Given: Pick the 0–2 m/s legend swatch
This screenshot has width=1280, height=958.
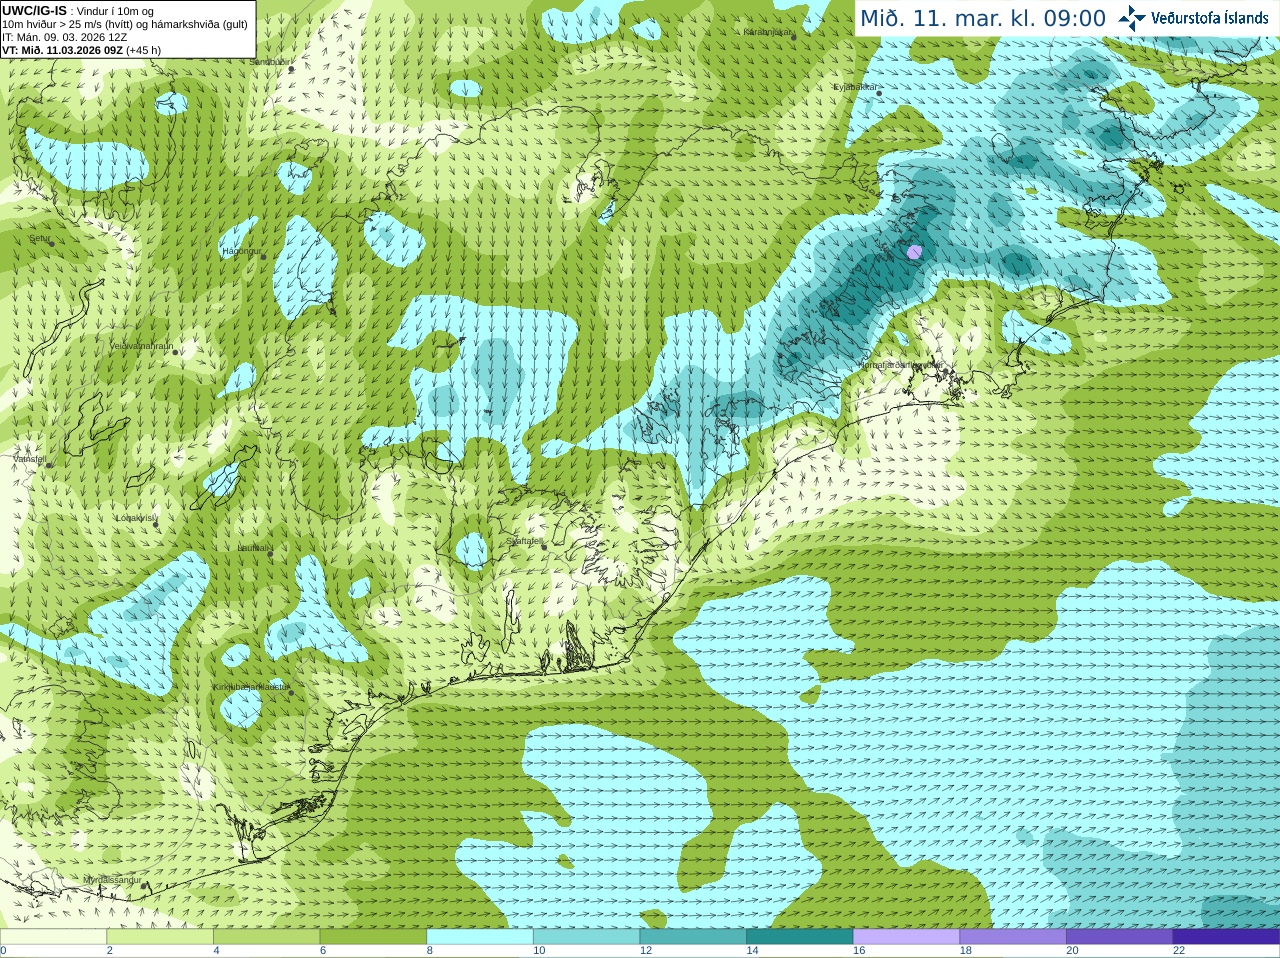Looking at the screenshot, I should click(53, 937).
